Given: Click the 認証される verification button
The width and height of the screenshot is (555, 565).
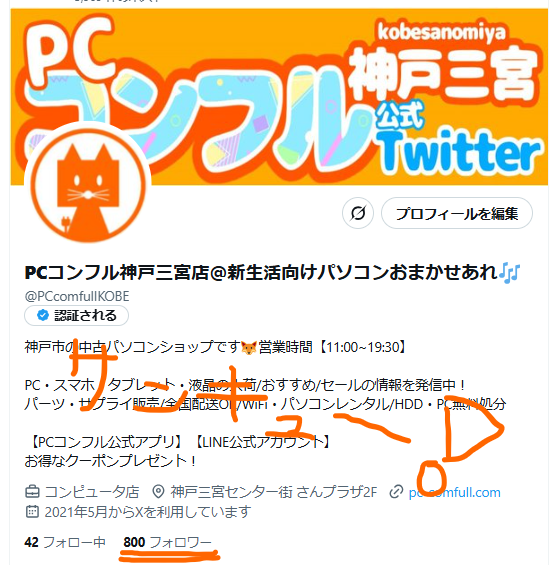Looking at the screenshot, I should [76, 316].
